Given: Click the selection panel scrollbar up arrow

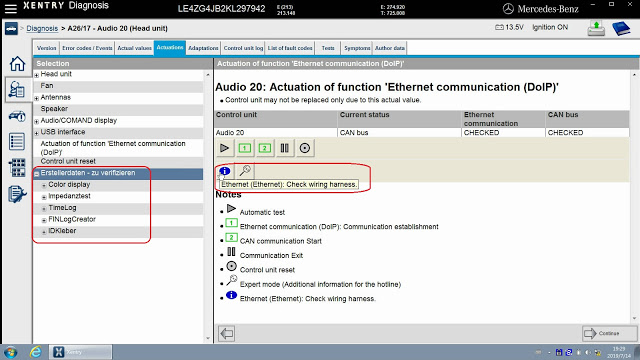Looking at the screenshot, I should pos(208,75).
